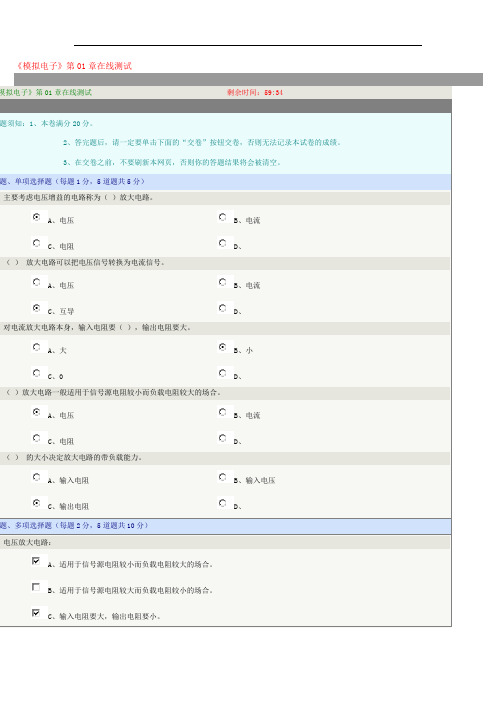Pick C、电阻 for 信号源电阻较小 single-choice question
This screenshot has width=496, height=702.
pyautogui.click(x=37, y=438)
